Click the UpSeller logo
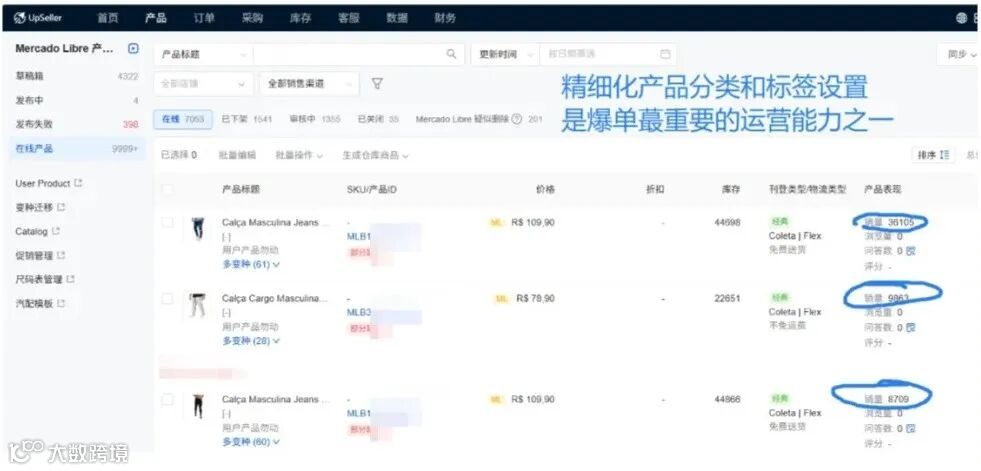Viewport: 981px width, 471px height. (x=38, y=18)
